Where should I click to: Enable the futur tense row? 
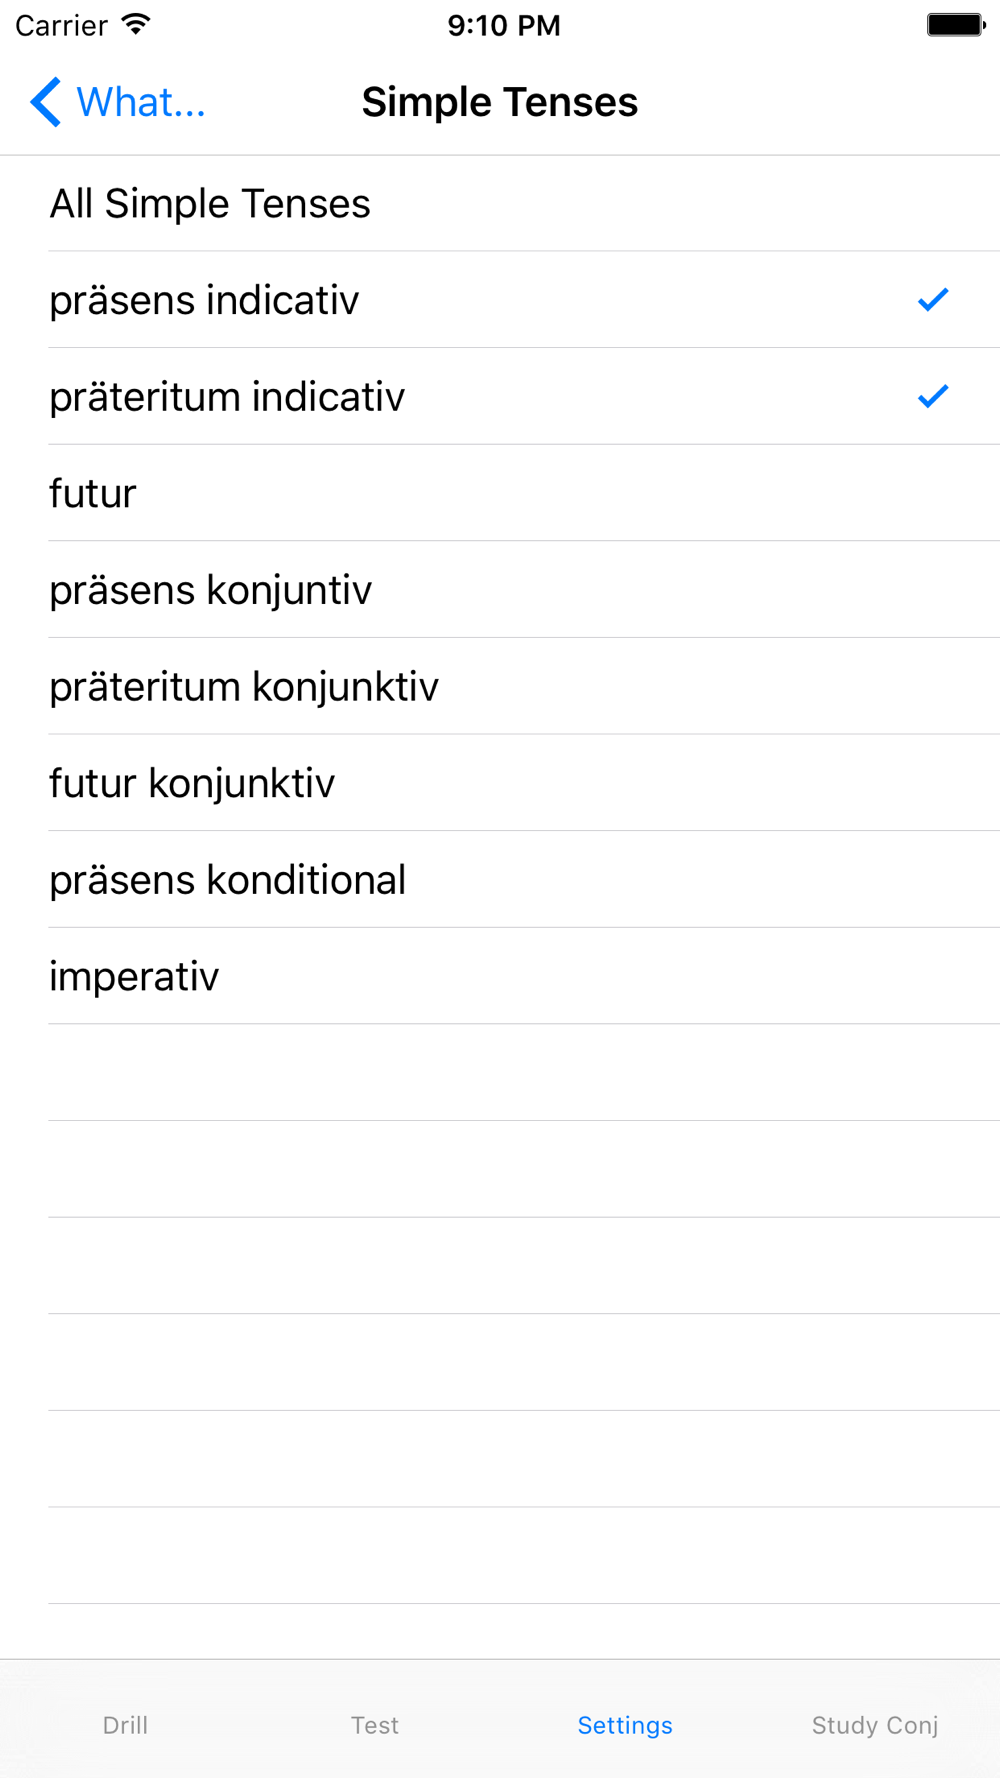[500, 494]
